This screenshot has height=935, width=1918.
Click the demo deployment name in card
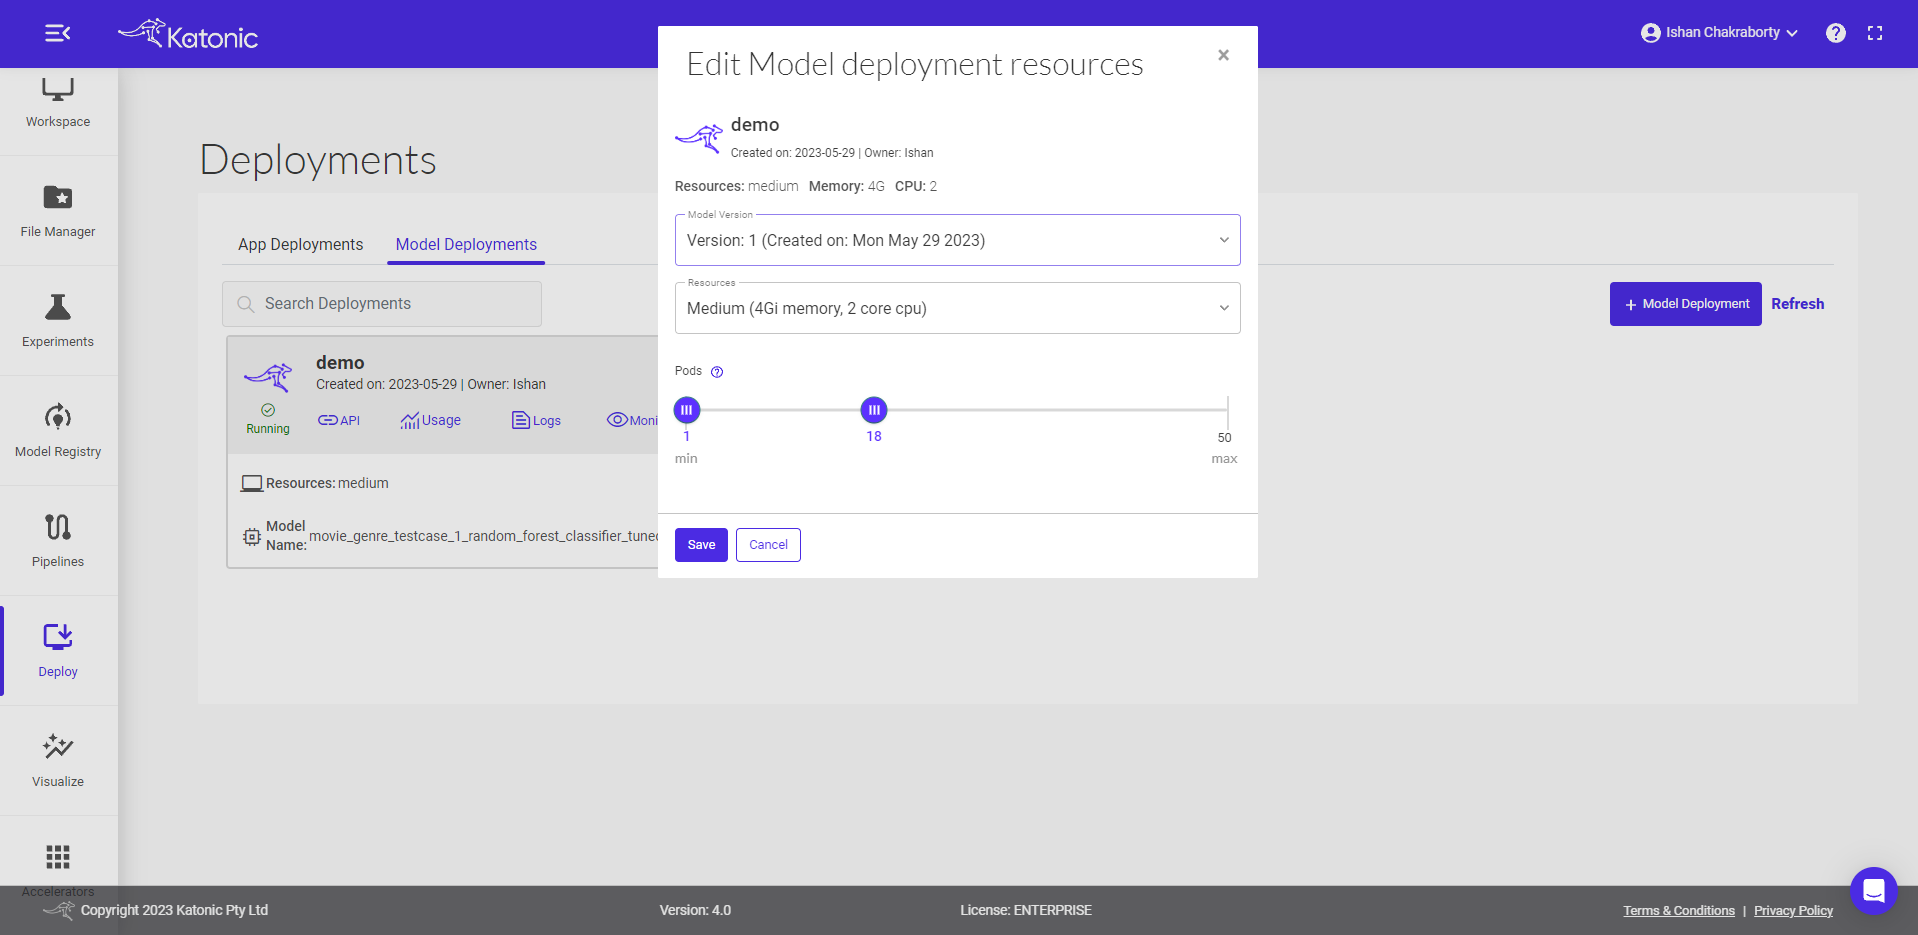(x=340, y=363)
